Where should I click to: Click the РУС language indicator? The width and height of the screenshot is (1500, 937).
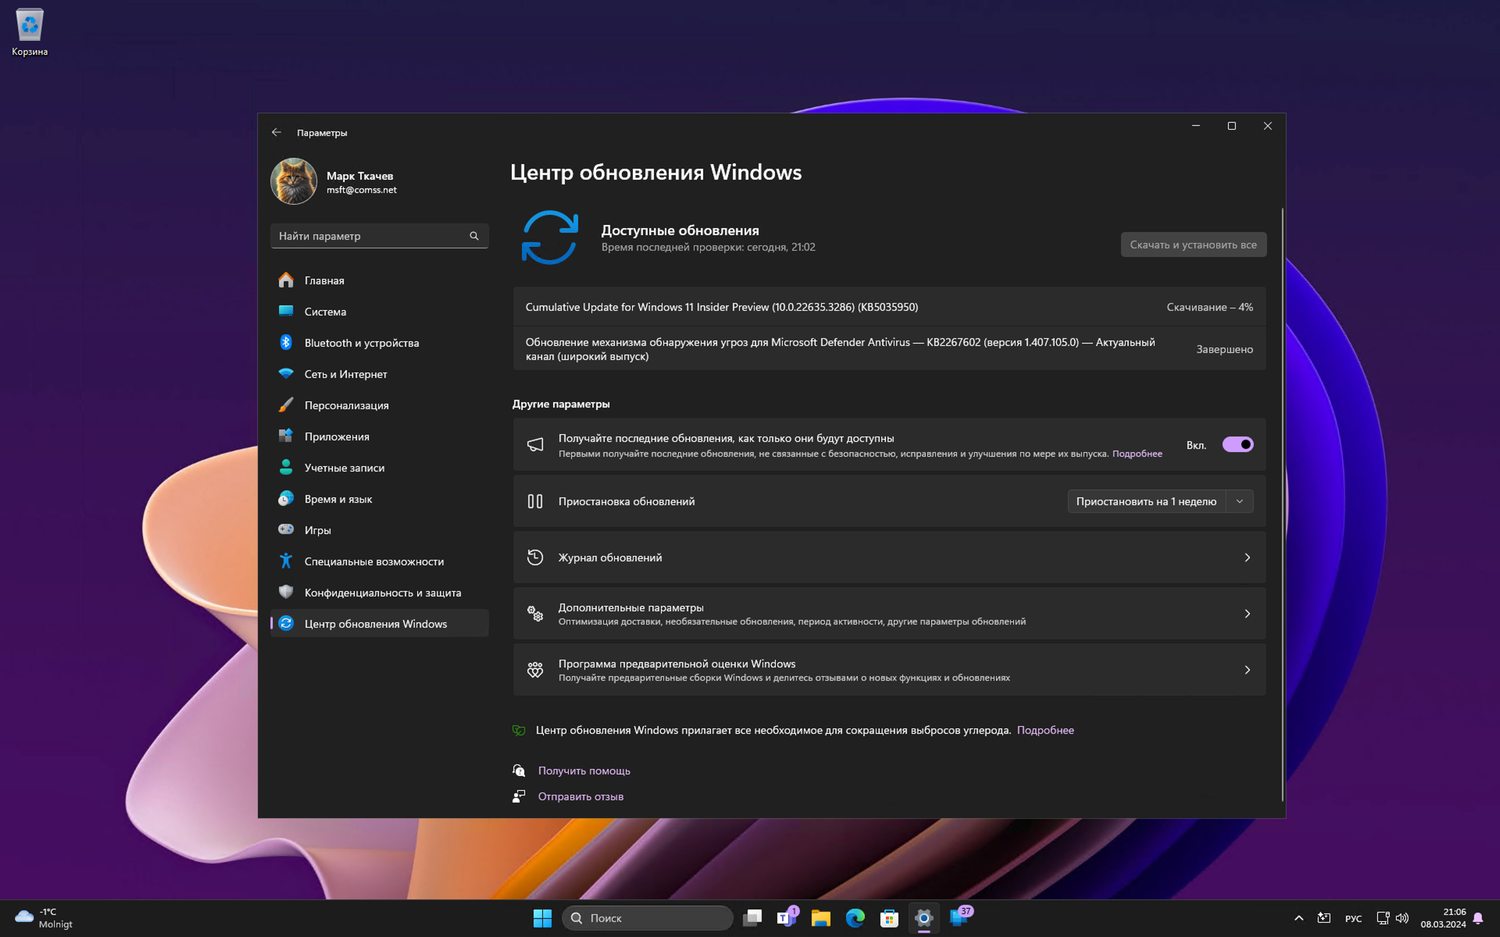1353,919
